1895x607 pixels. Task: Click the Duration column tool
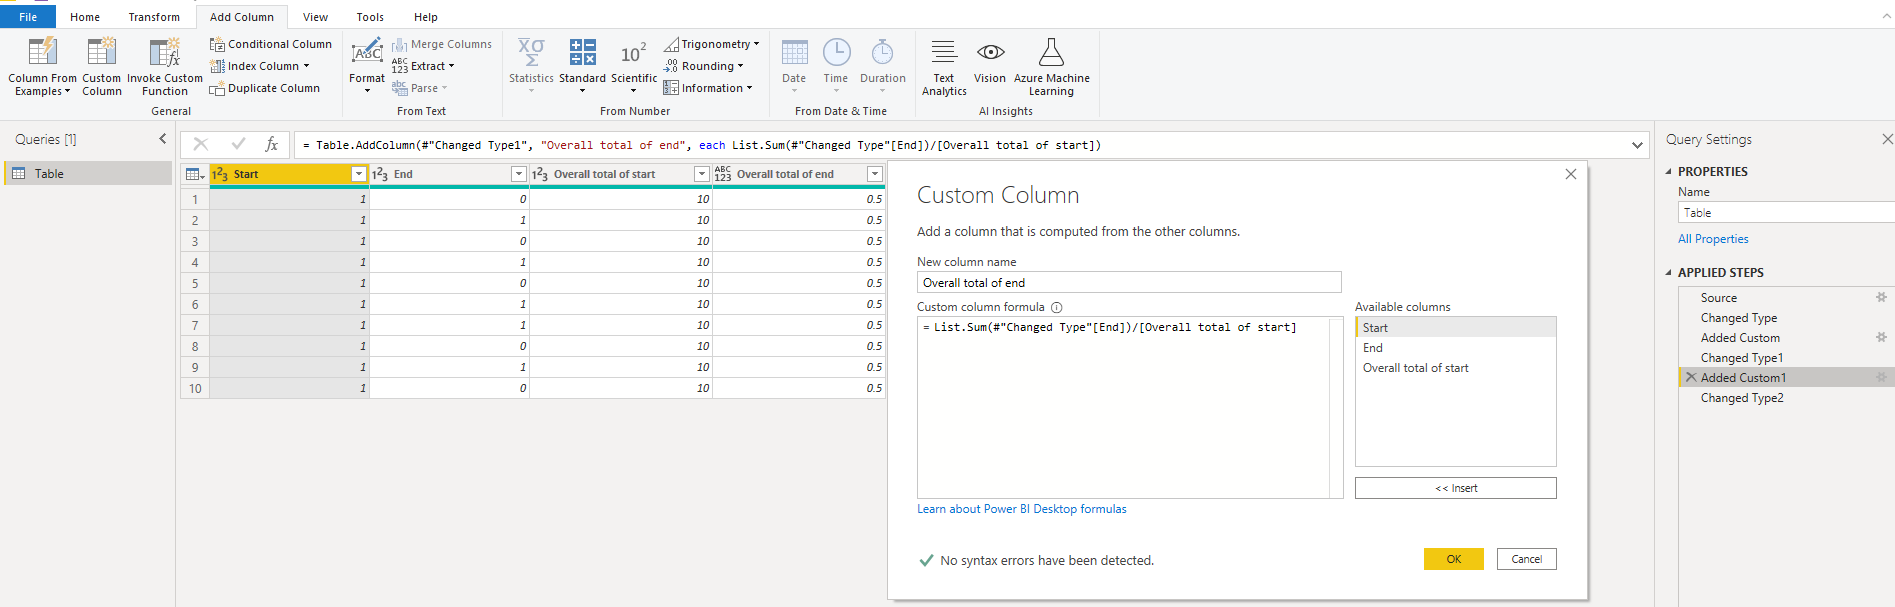[x=883, y=66]
